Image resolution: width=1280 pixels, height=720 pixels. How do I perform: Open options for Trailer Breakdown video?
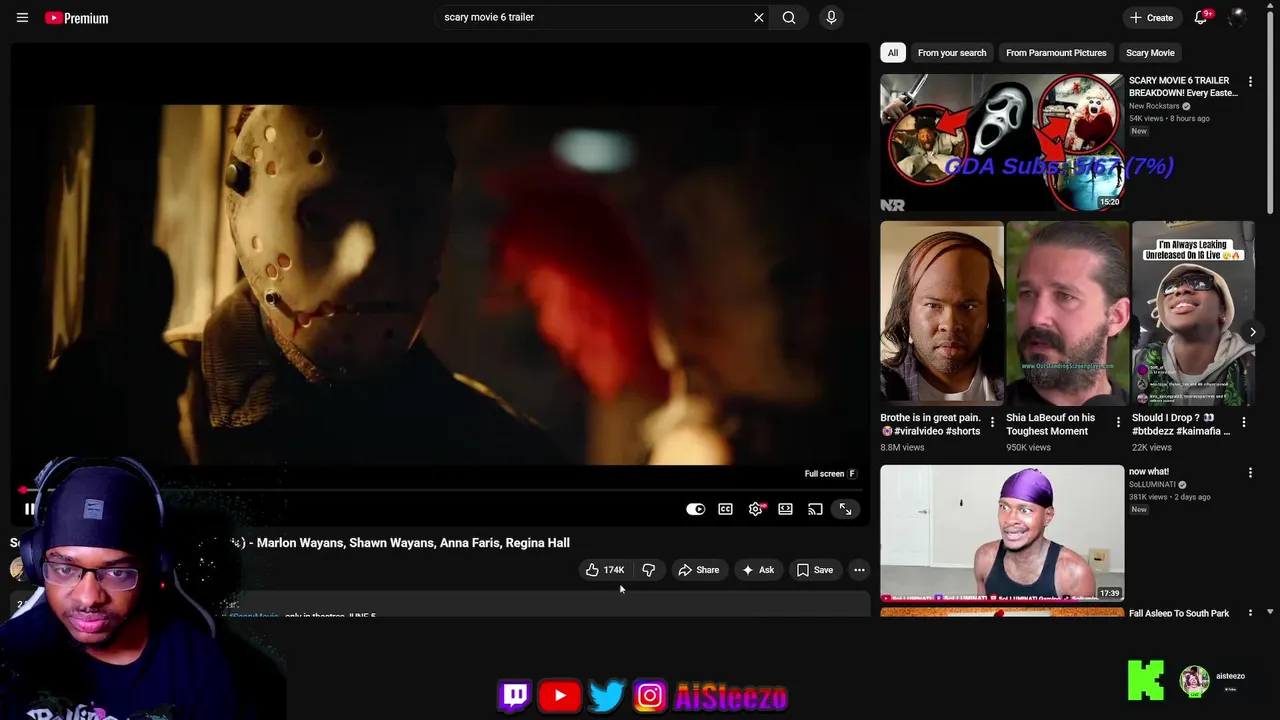1250,82
